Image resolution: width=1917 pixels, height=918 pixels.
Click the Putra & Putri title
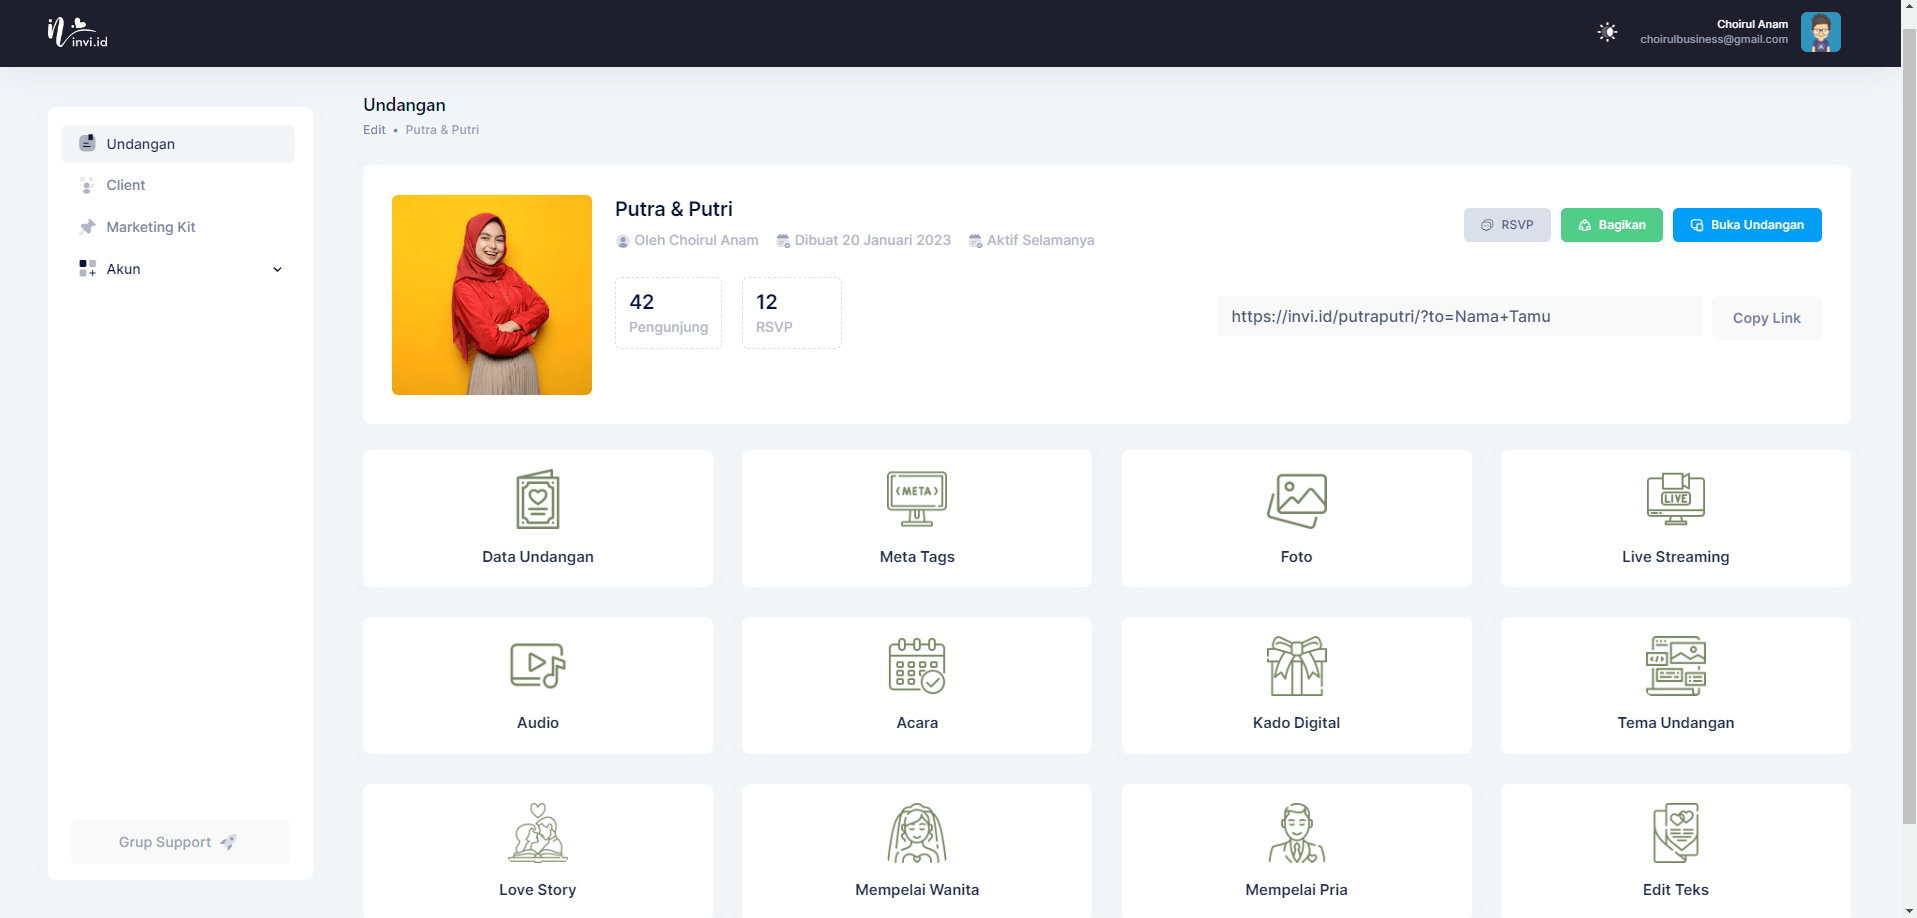[674, 209]
